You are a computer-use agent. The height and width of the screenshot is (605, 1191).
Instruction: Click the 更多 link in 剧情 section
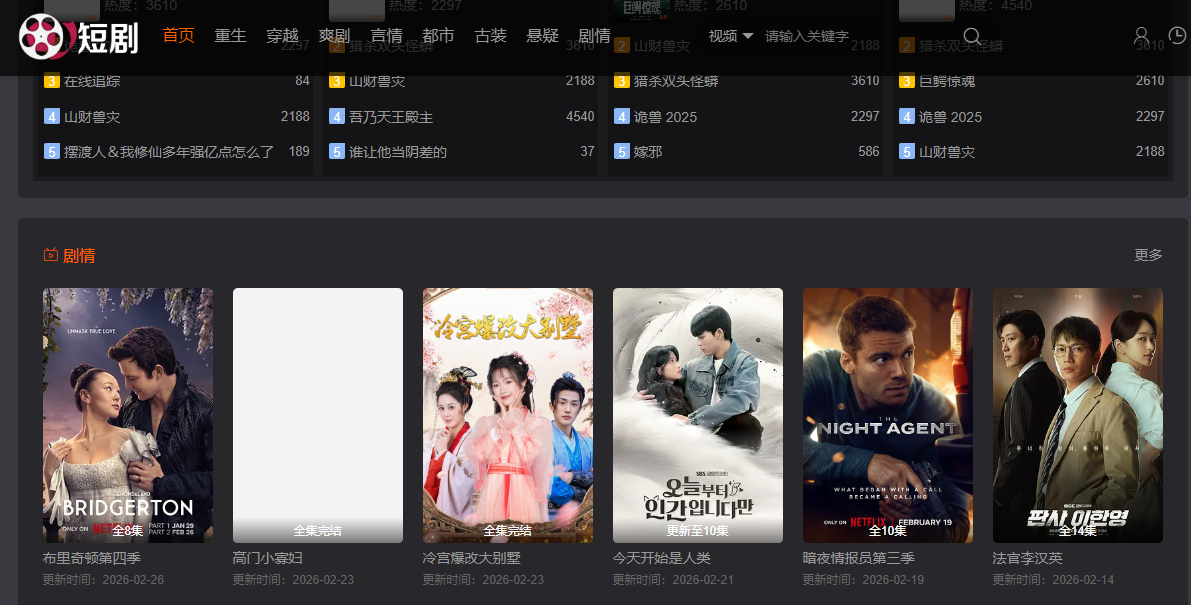[1148, 255]
